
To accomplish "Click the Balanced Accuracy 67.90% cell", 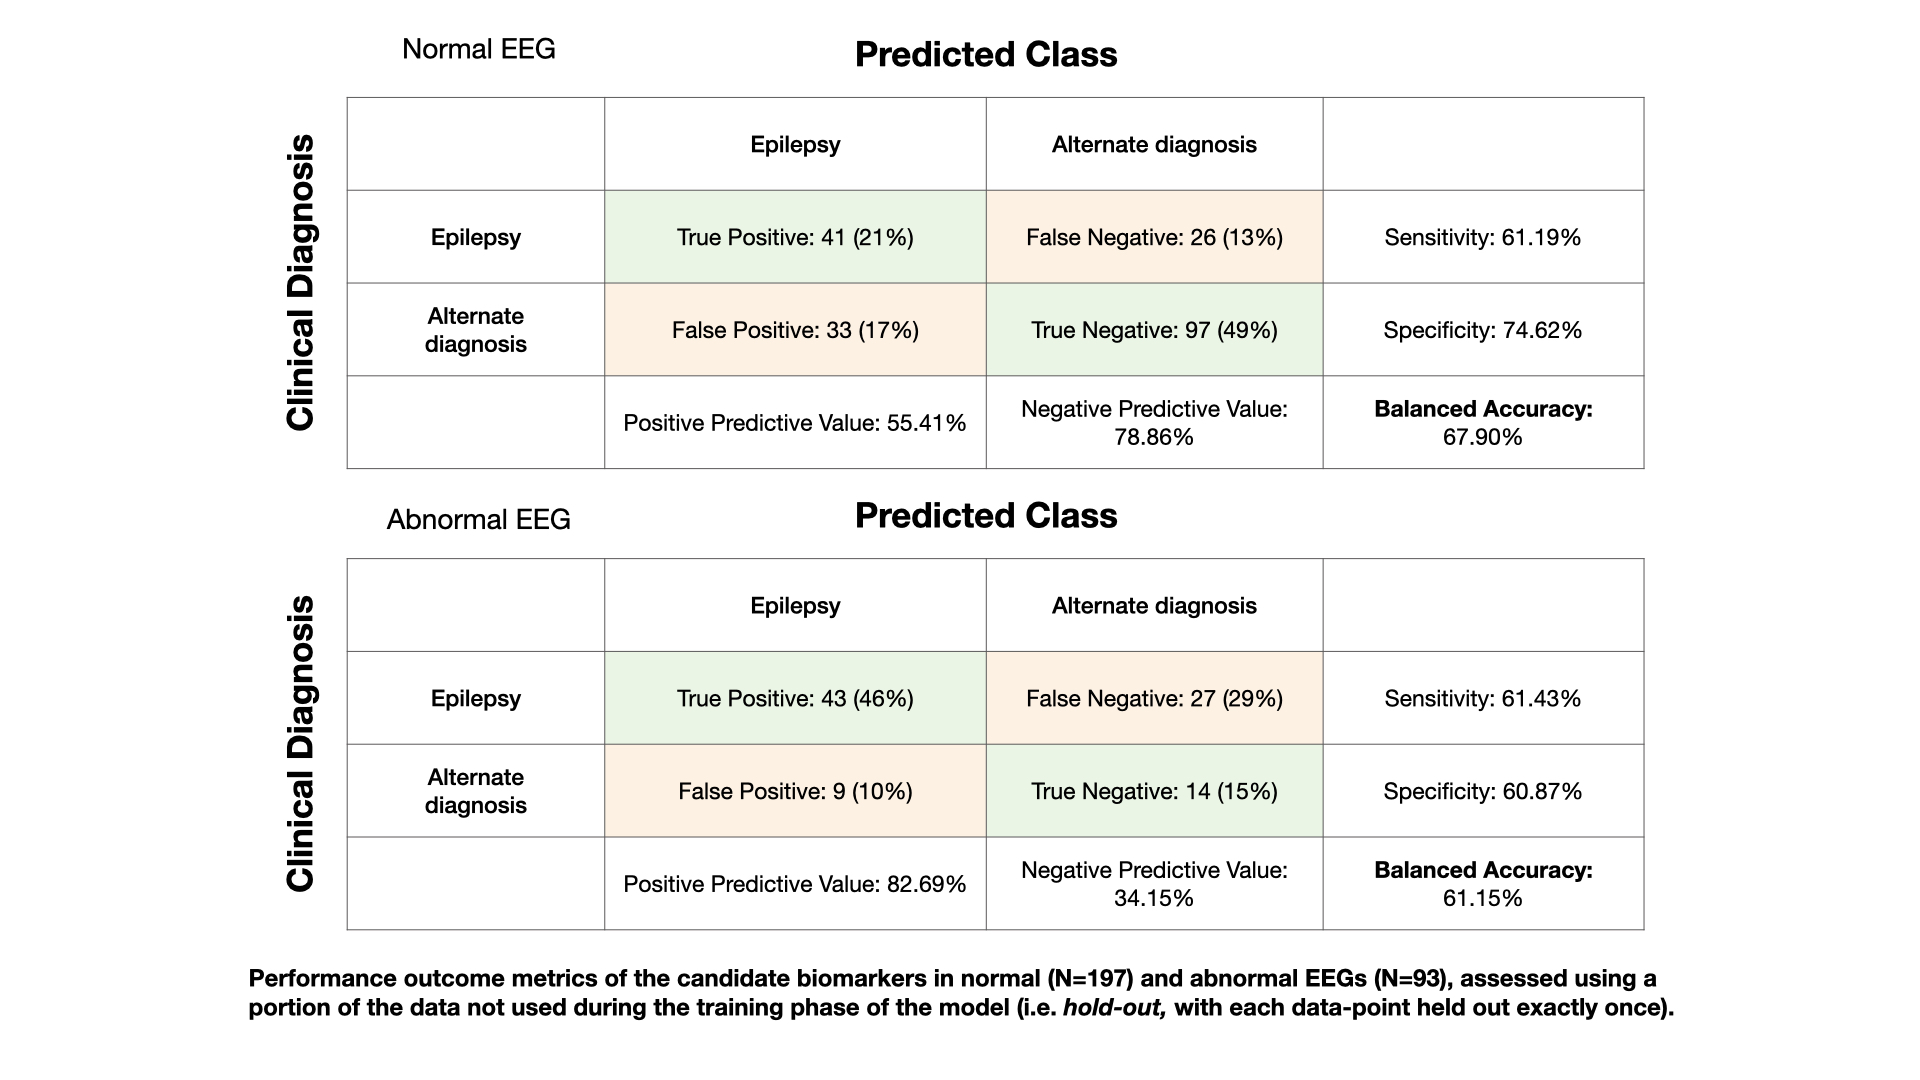I will (x=1482, y=423).
